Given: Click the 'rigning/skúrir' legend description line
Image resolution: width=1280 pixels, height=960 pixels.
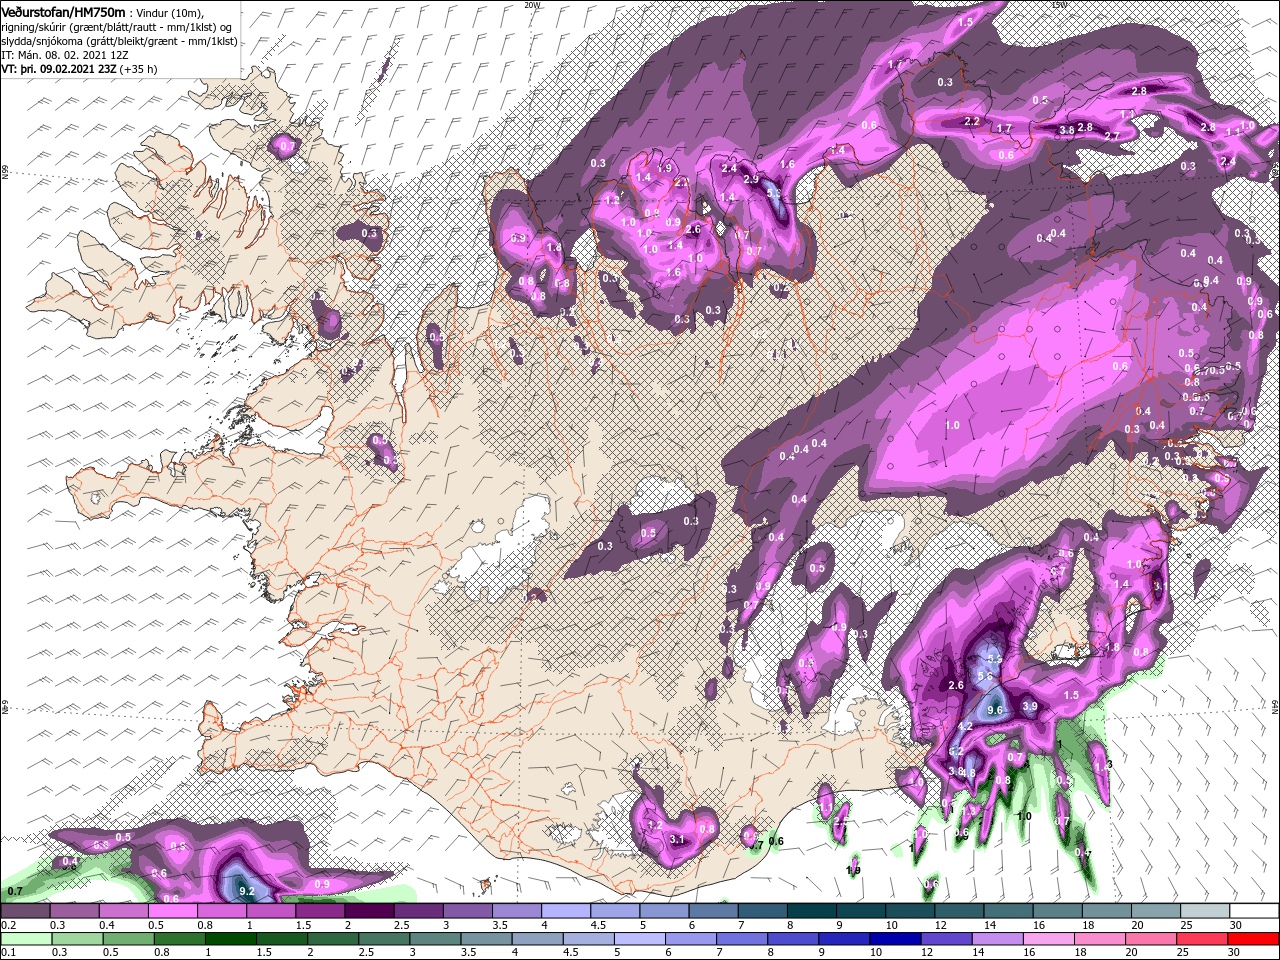Looking at the screenshot, I should click(116, 26).
